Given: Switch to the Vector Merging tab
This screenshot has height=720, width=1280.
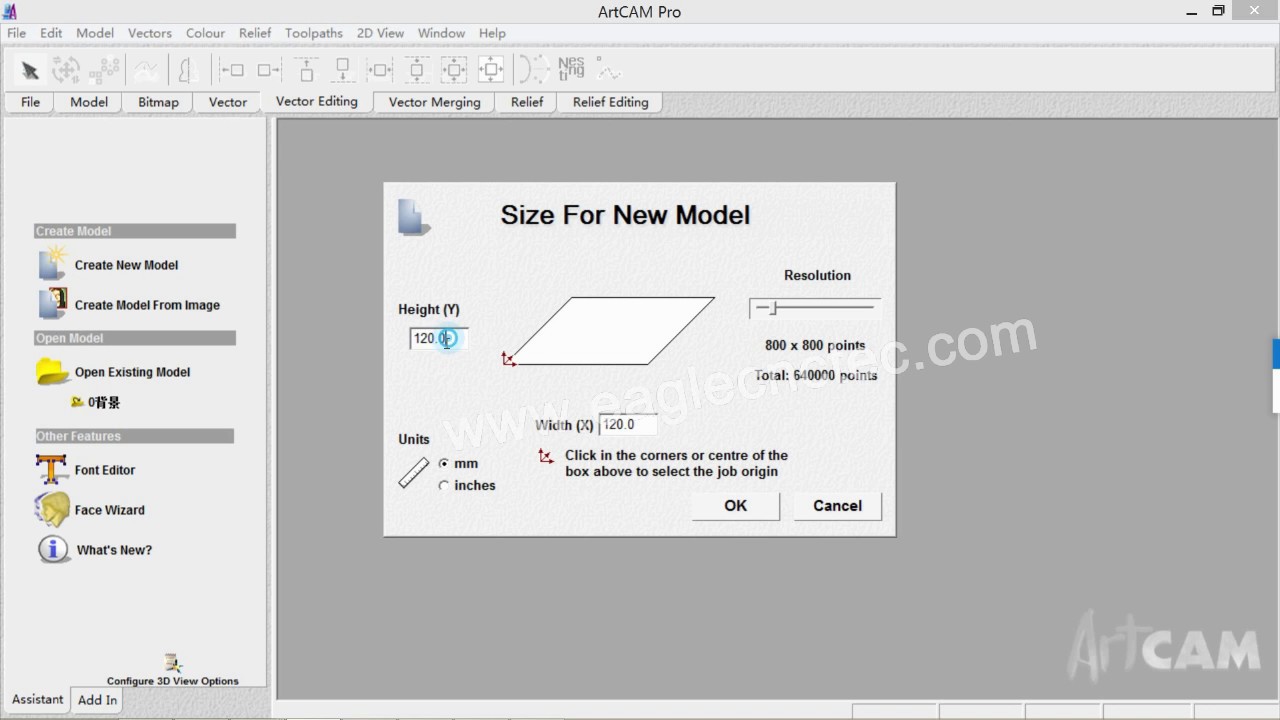Looking at the screenshot, I should coord(435,102).
